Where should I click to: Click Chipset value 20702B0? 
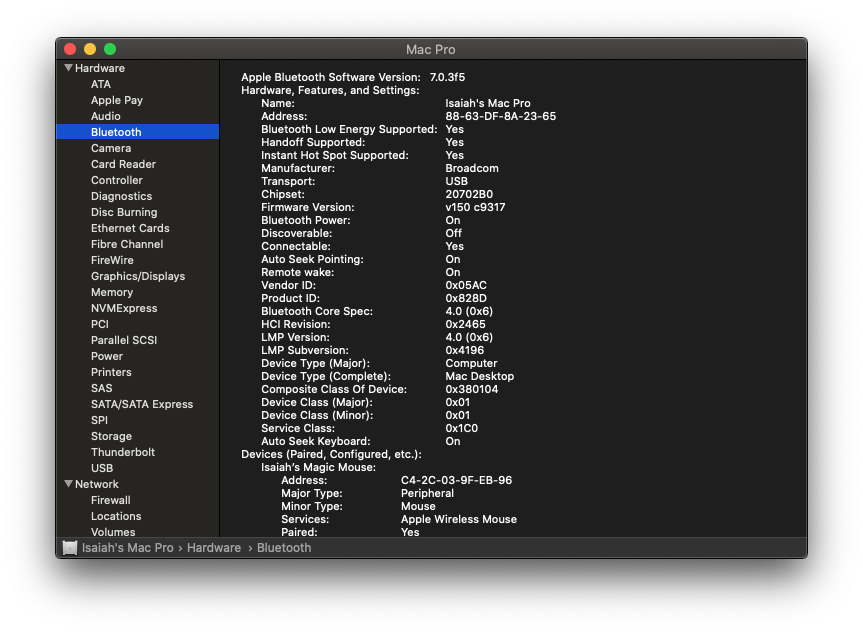(x=469, y=194)
